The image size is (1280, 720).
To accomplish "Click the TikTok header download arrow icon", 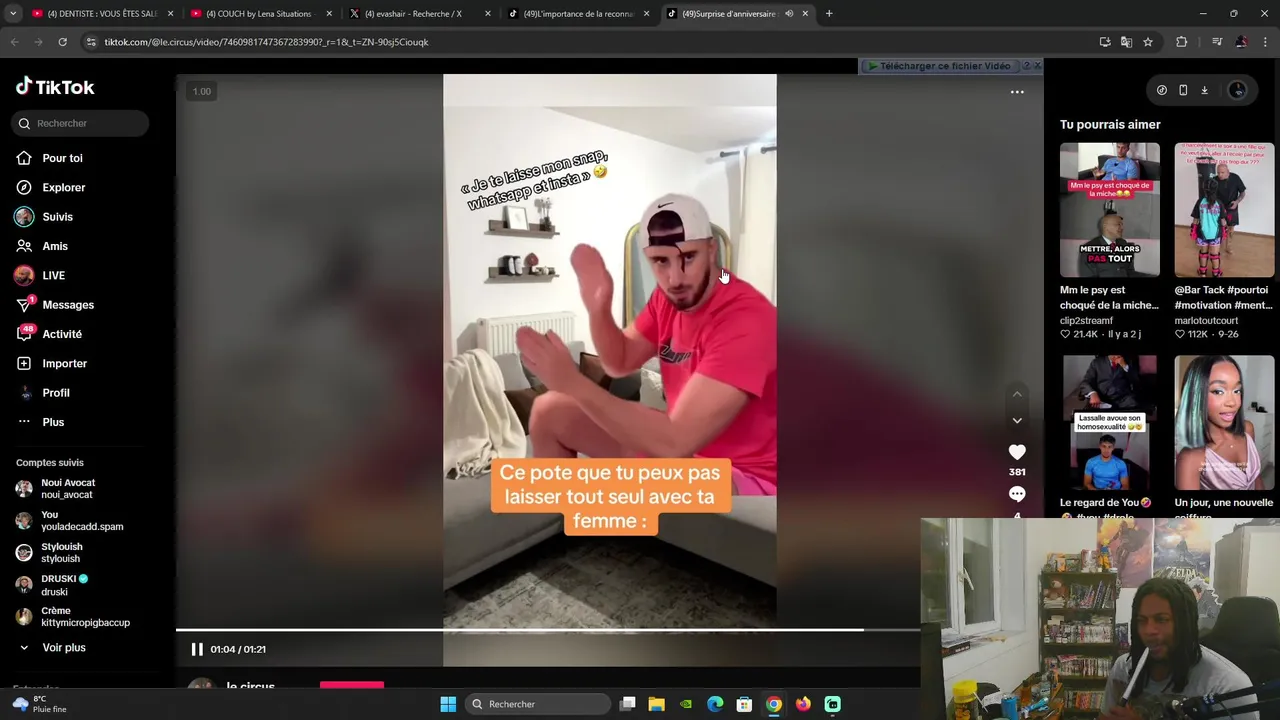I will tap(1204, 90).
